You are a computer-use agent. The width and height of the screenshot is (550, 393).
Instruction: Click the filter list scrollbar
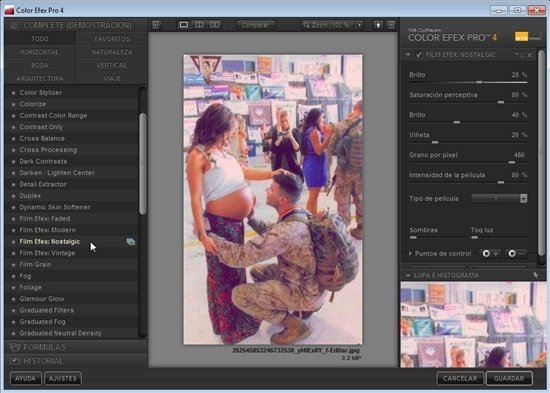point(142,164)
